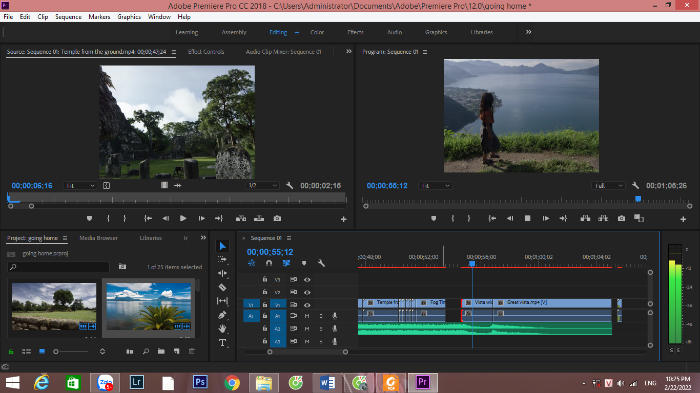Switch to Color workspace
Image resolution: width=700 pixels, height=393 pixels.
click(317, 32)
